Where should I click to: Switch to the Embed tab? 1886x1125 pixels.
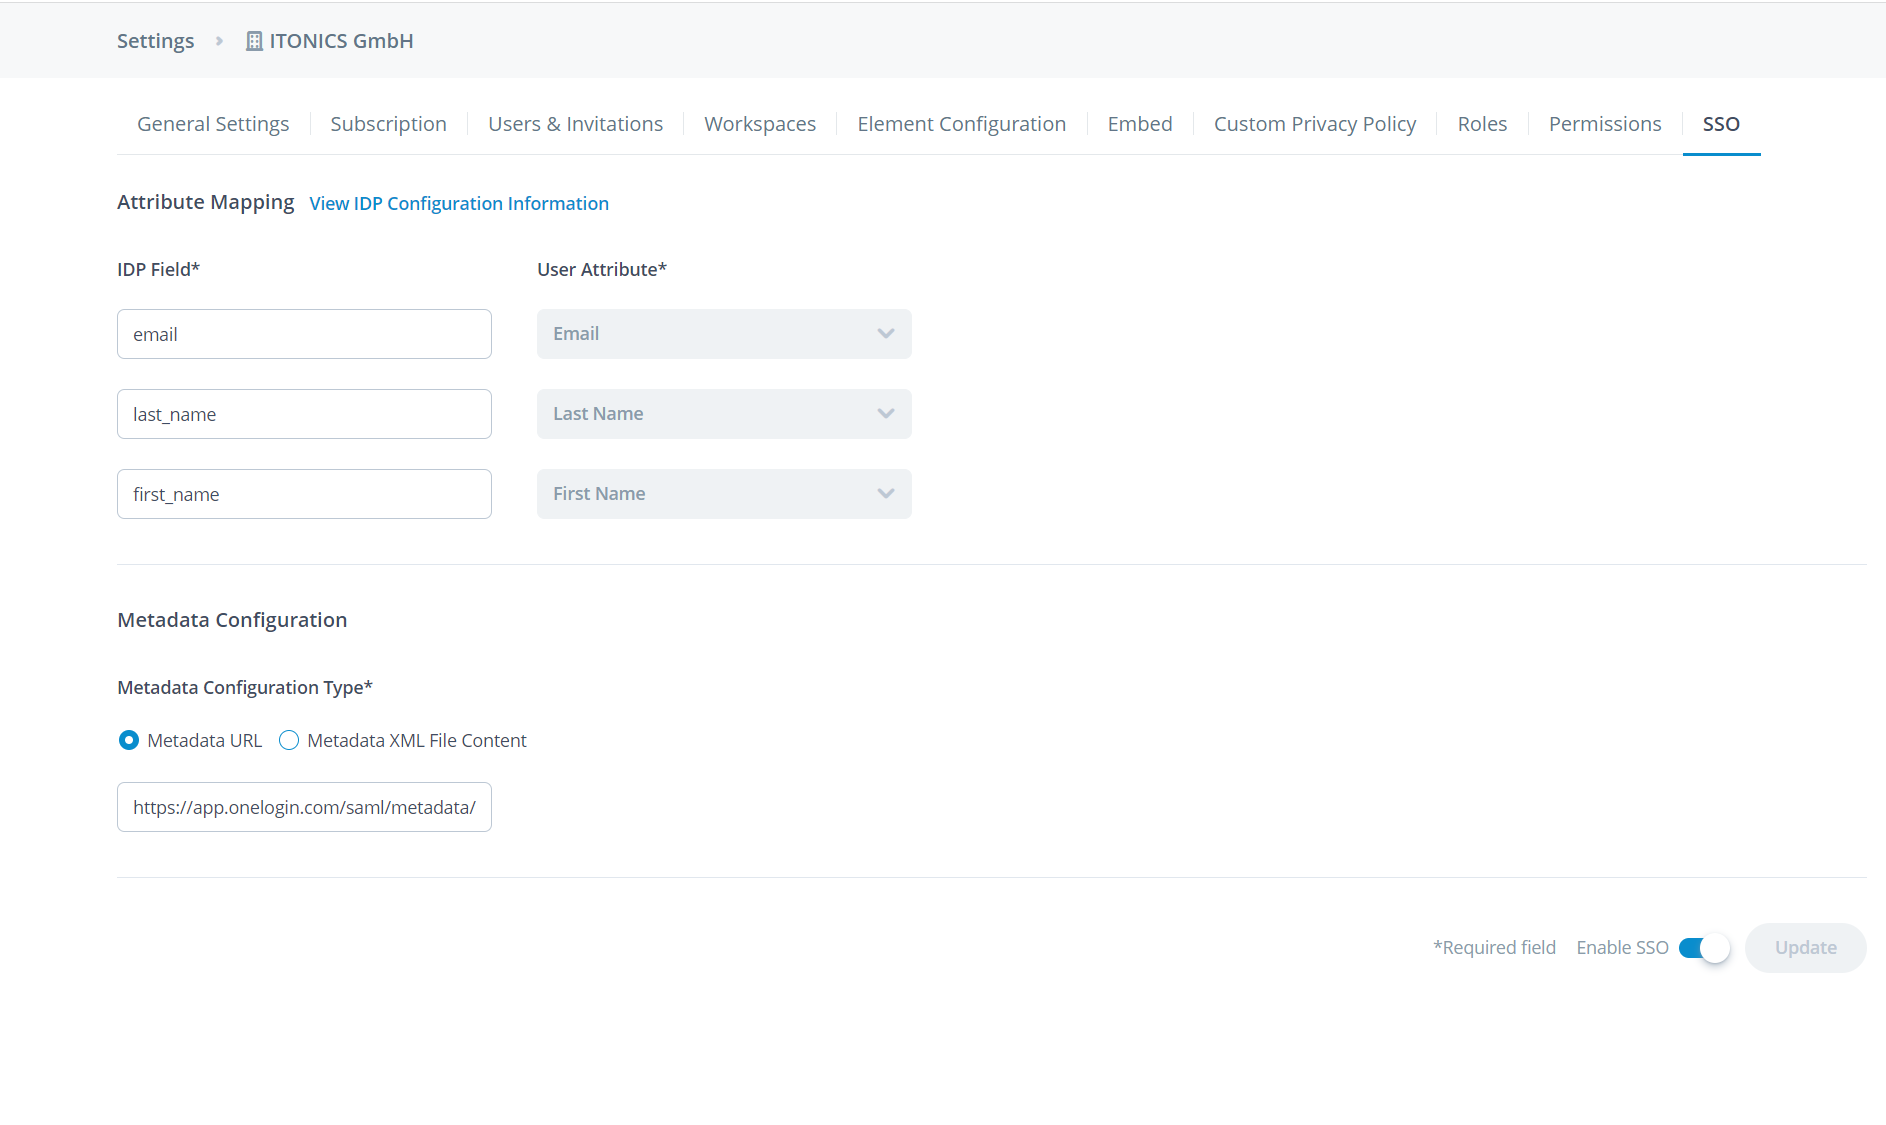point(1140,123)
